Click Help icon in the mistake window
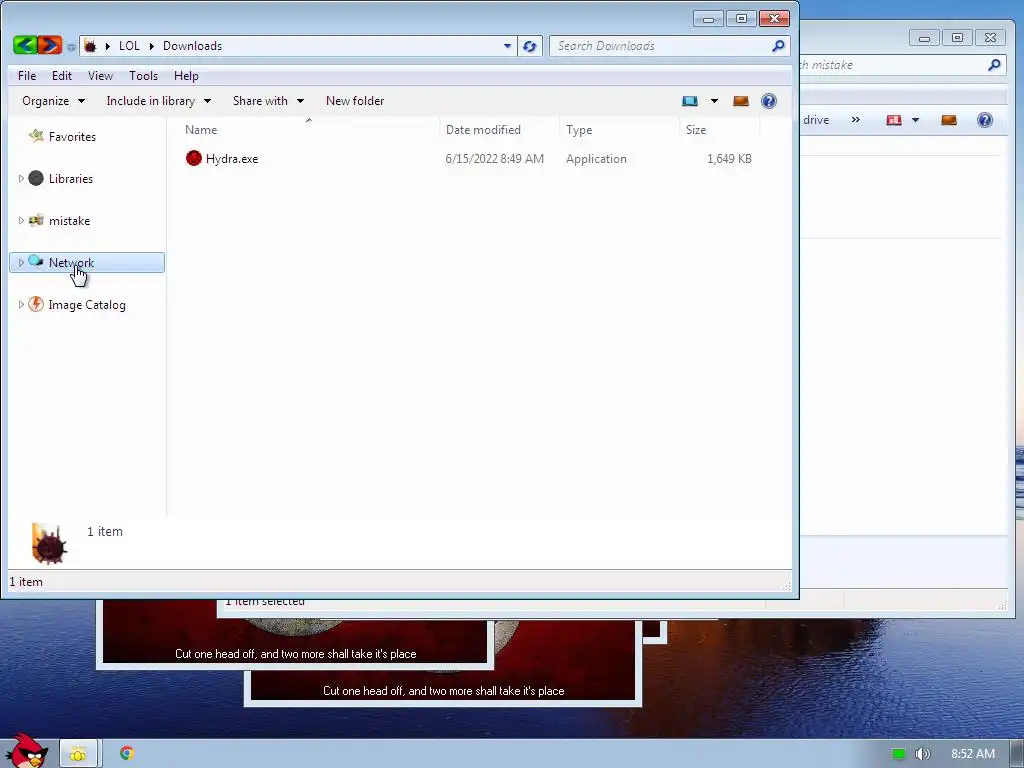Image resolution: width=1024 pixels, height=768 pixels. [985, 120]
